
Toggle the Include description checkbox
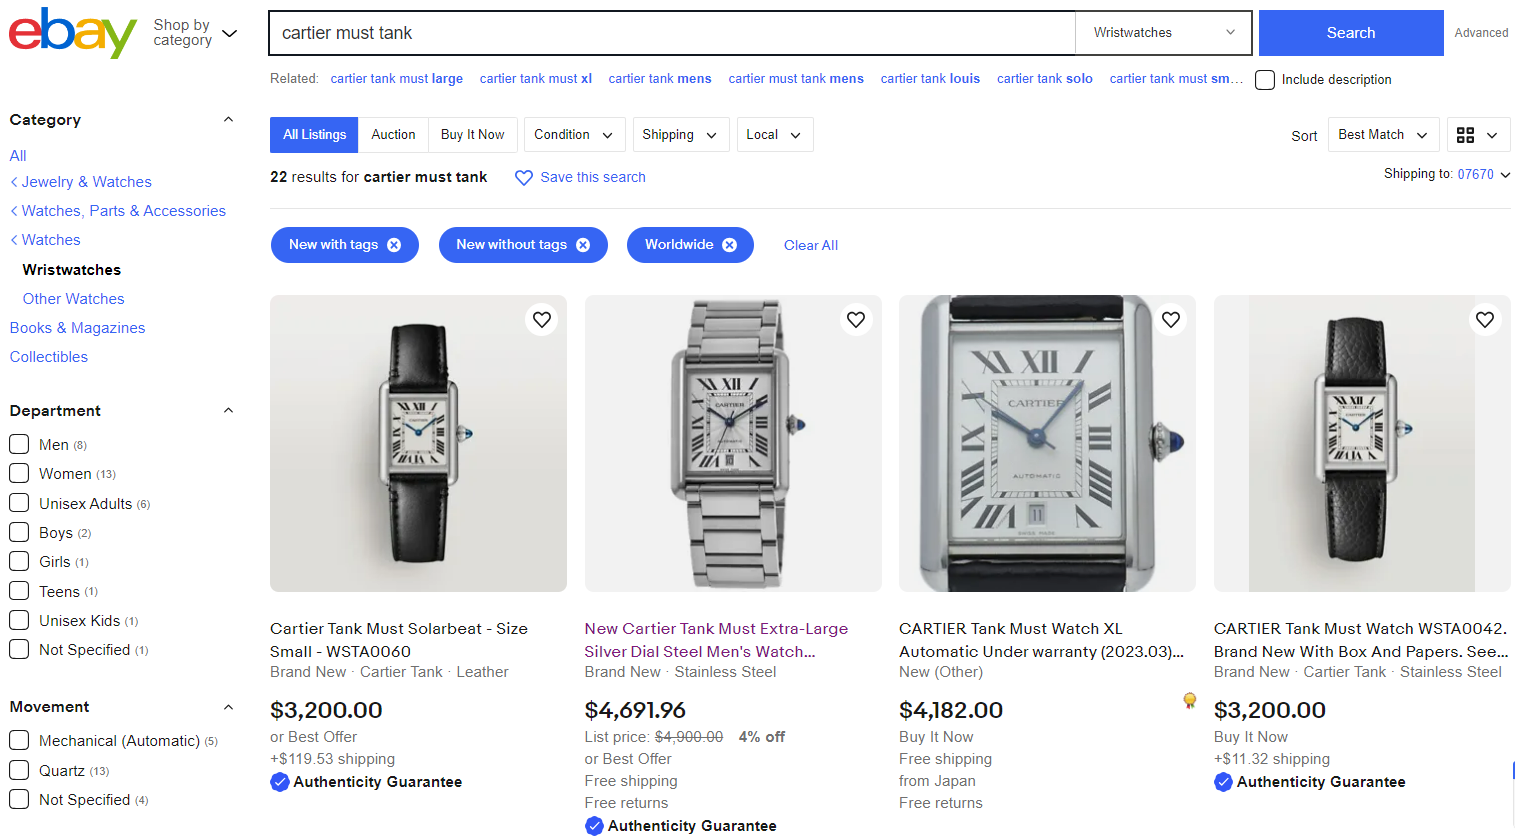tap(1264, 79)
